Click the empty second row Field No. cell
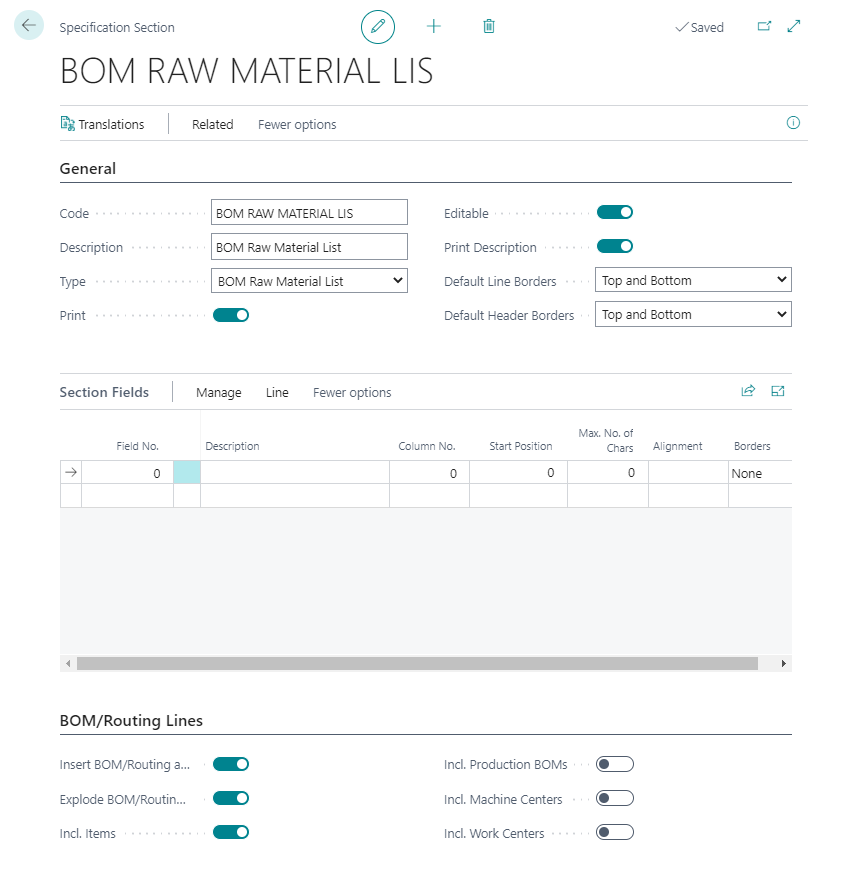This screenshot has width=866, height=883. pos(127,496)
